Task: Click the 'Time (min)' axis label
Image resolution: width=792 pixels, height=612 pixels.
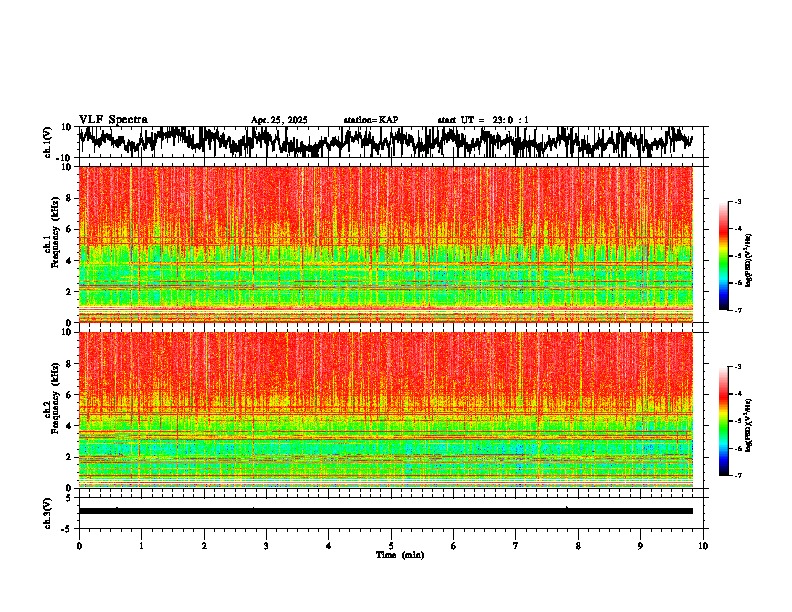Action: 400,555
